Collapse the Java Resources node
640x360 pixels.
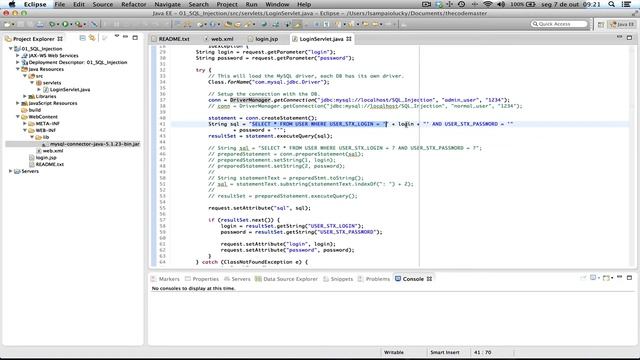point(18,69)
